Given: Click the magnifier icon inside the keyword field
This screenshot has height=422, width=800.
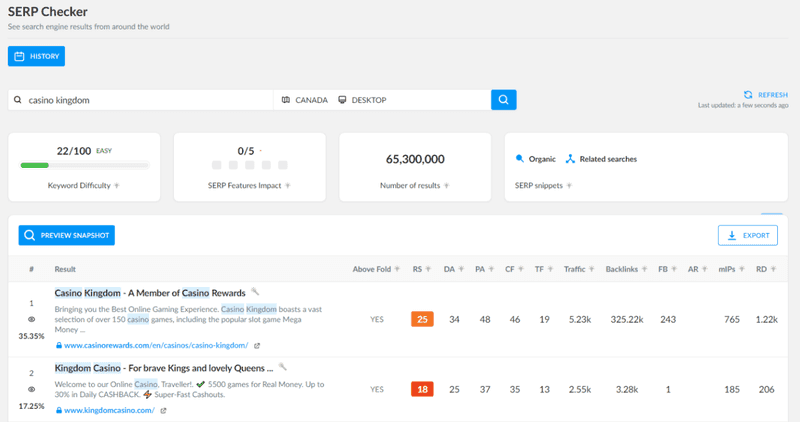Looking at the screenshot, I should click(x=18, y=100).
